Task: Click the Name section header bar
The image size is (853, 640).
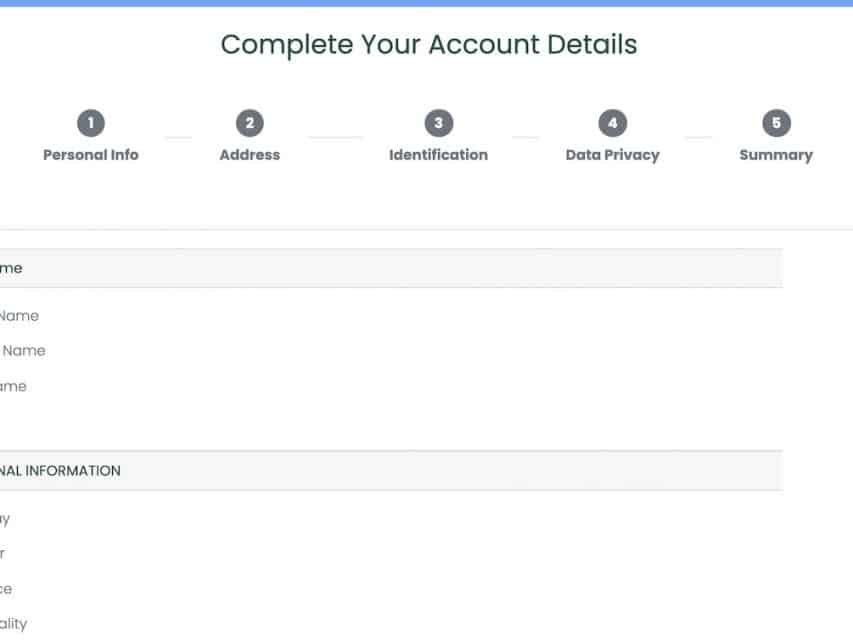Action: coord(390,268)
